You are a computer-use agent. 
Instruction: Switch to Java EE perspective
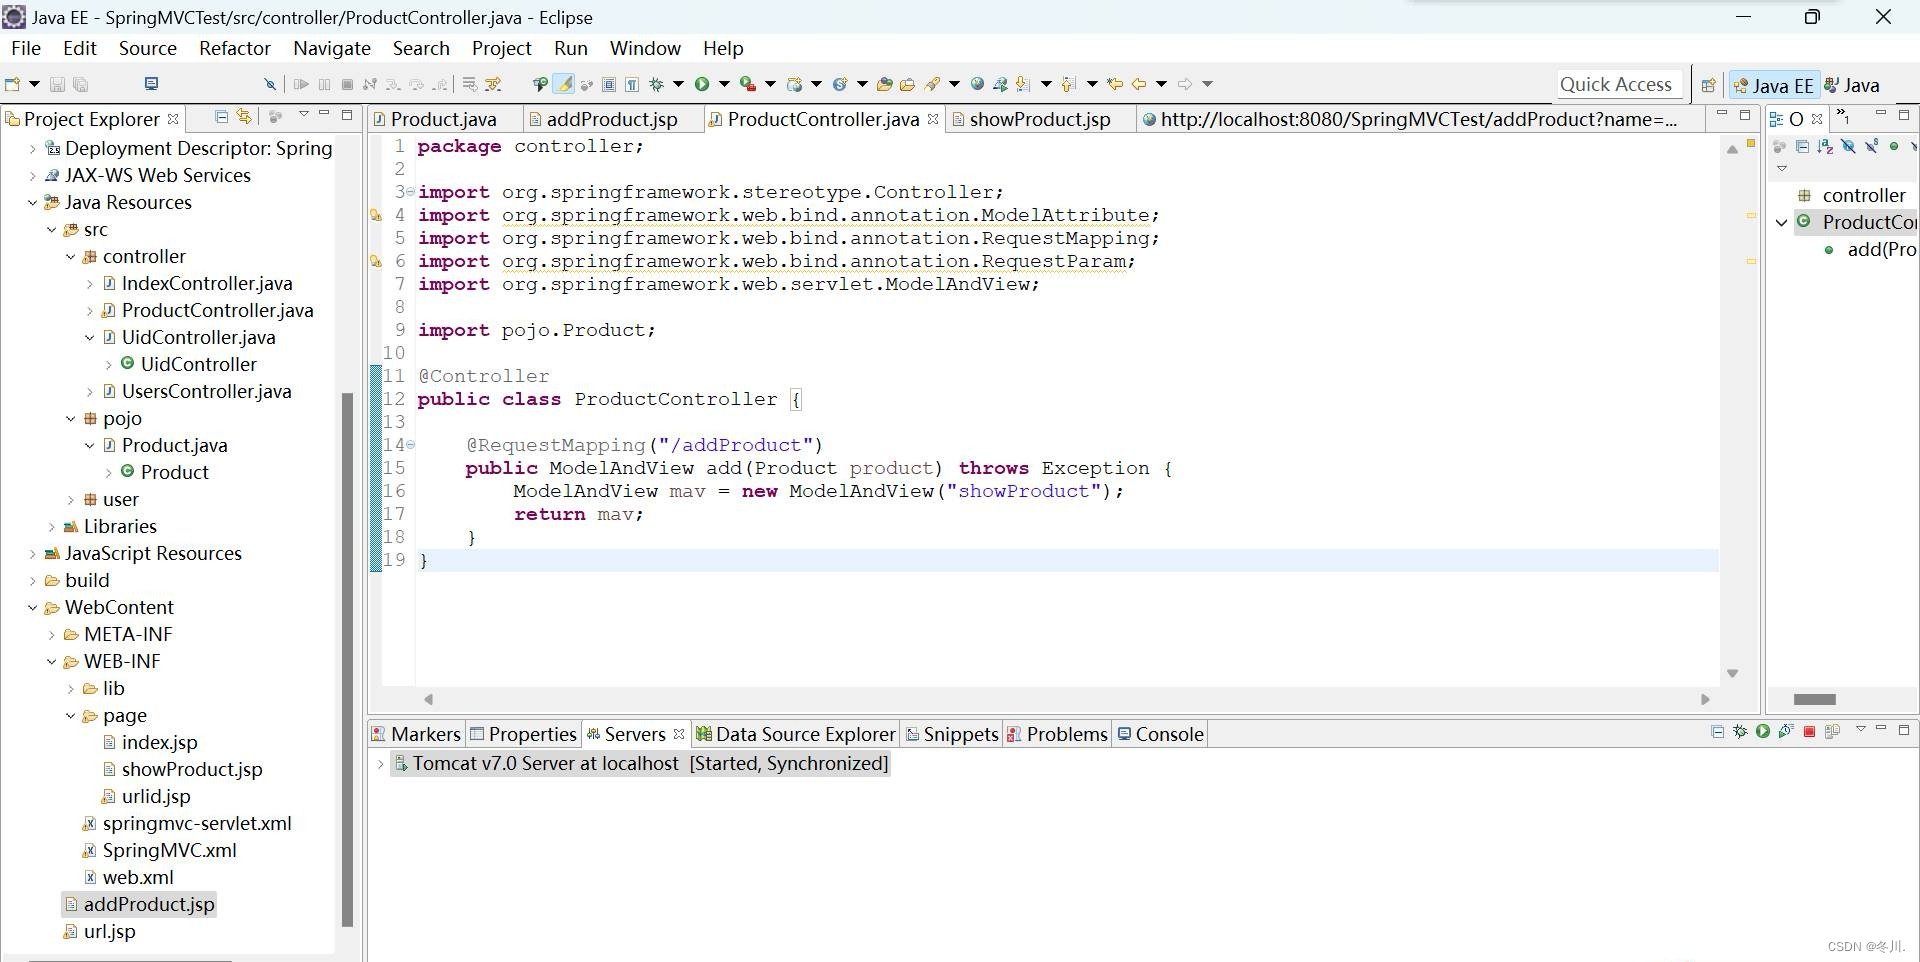click(1774, 85)
